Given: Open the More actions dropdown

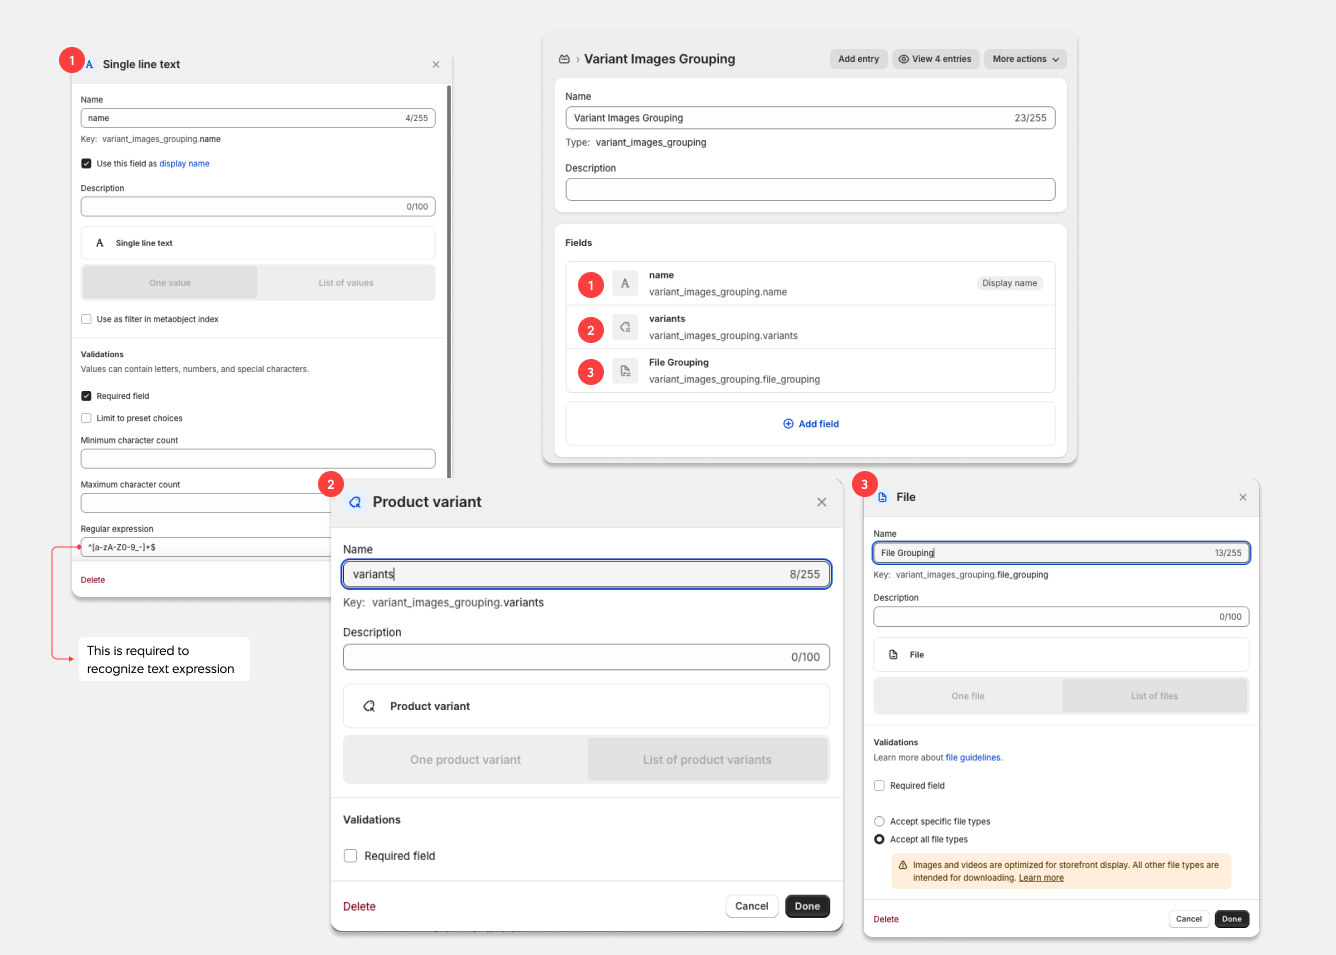Looking at the screenshot, I should [x=1025, y=59].
